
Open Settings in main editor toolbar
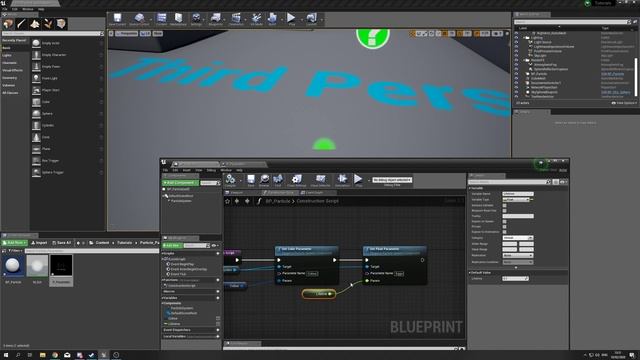pyautogui.click(x=196, y=19)
